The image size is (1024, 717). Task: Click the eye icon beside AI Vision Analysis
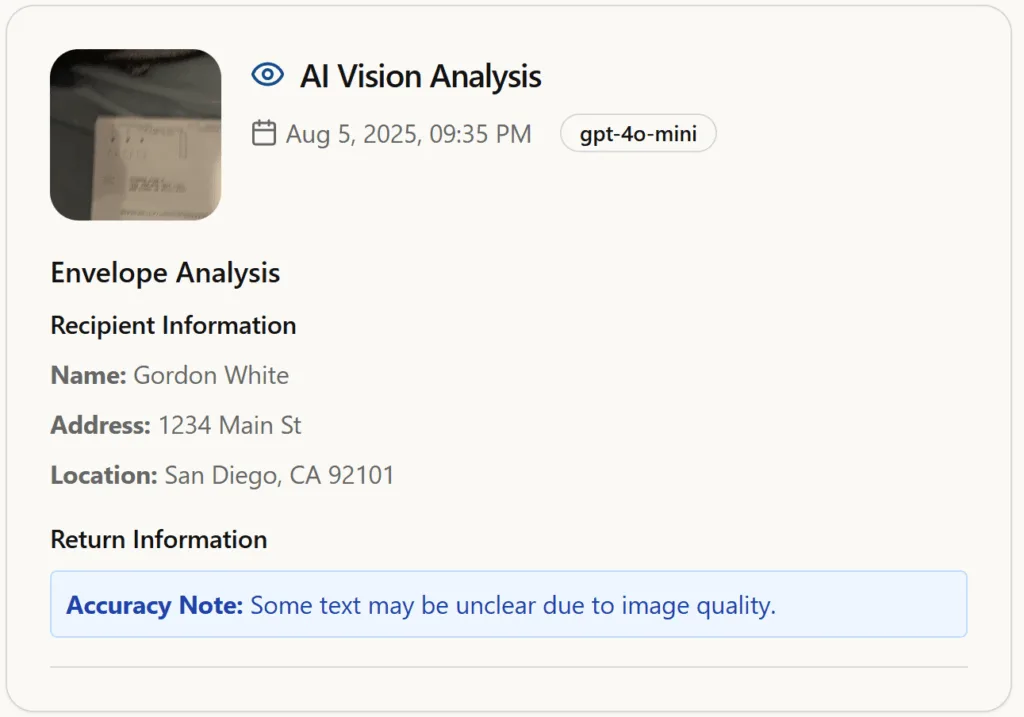pos(268,74)
